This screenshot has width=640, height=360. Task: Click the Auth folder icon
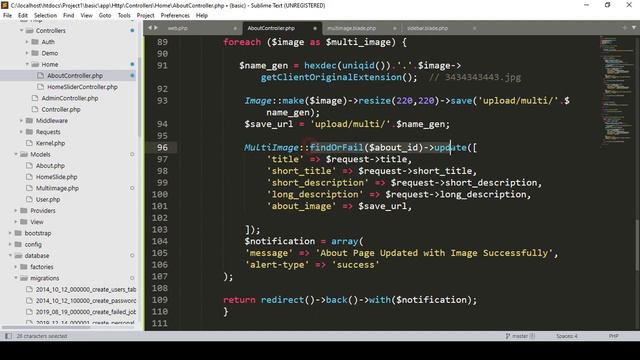[x=35, y=42]
